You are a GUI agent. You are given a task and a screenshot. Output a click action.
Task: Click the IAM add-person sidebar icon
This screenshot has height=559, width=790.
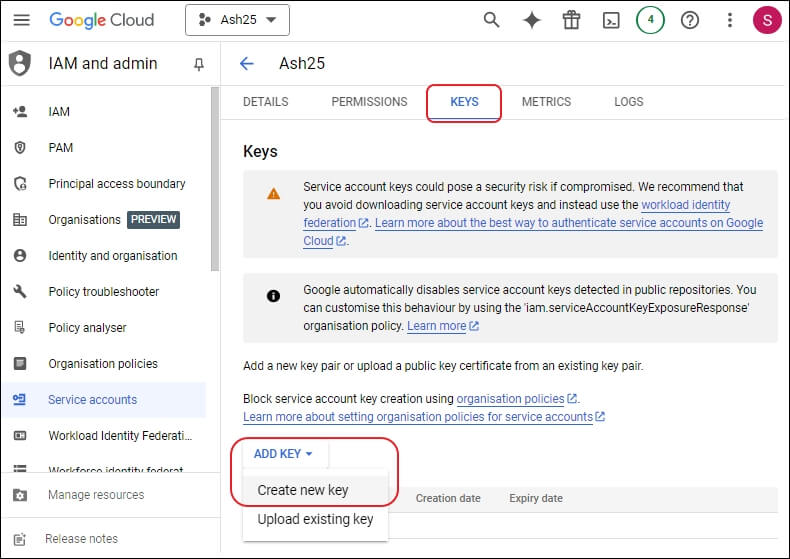(20, 111)
